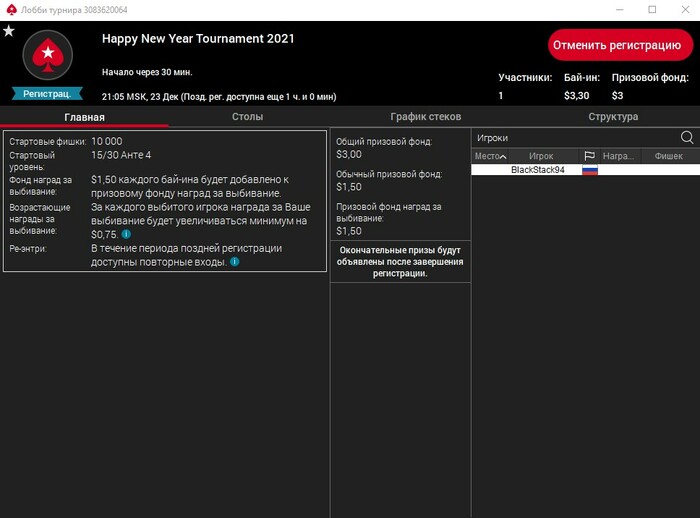
Task: Sort by the Награ... column header
Action: tap(618, 156)
